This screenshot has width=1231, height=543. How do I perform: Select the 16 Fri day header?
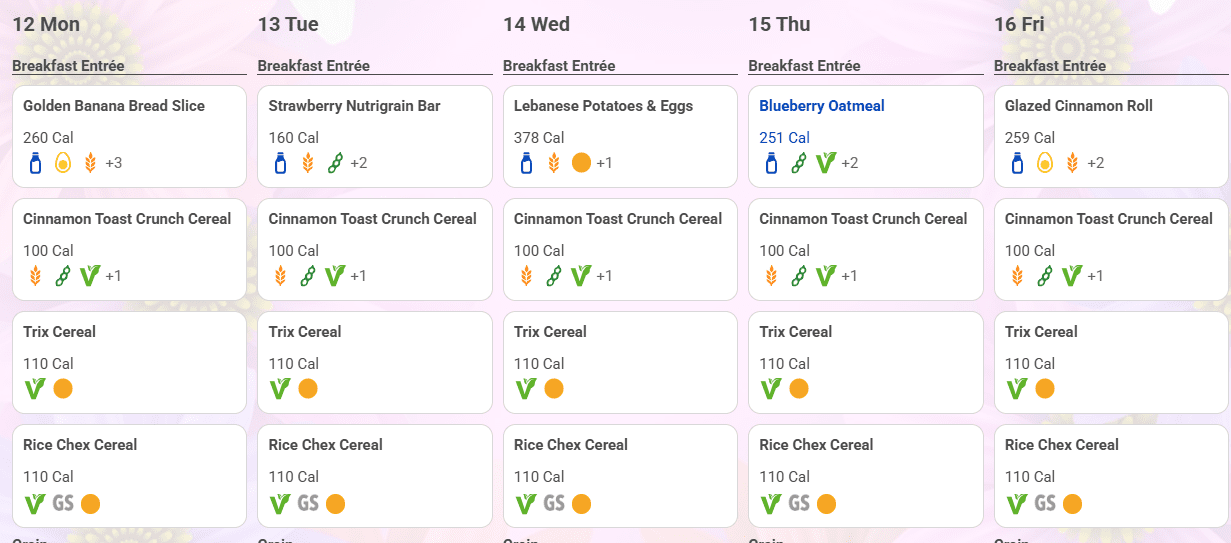pyautogui.click(x=1019, y=24)
